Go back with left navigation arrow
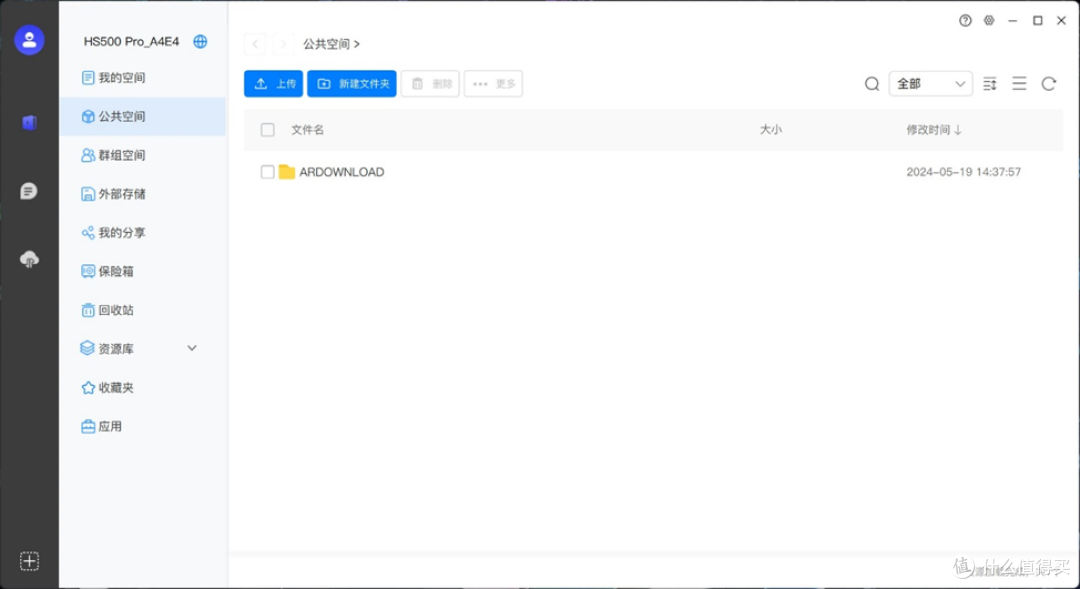This screenshot has height=589, width=1080. point(255,44)
